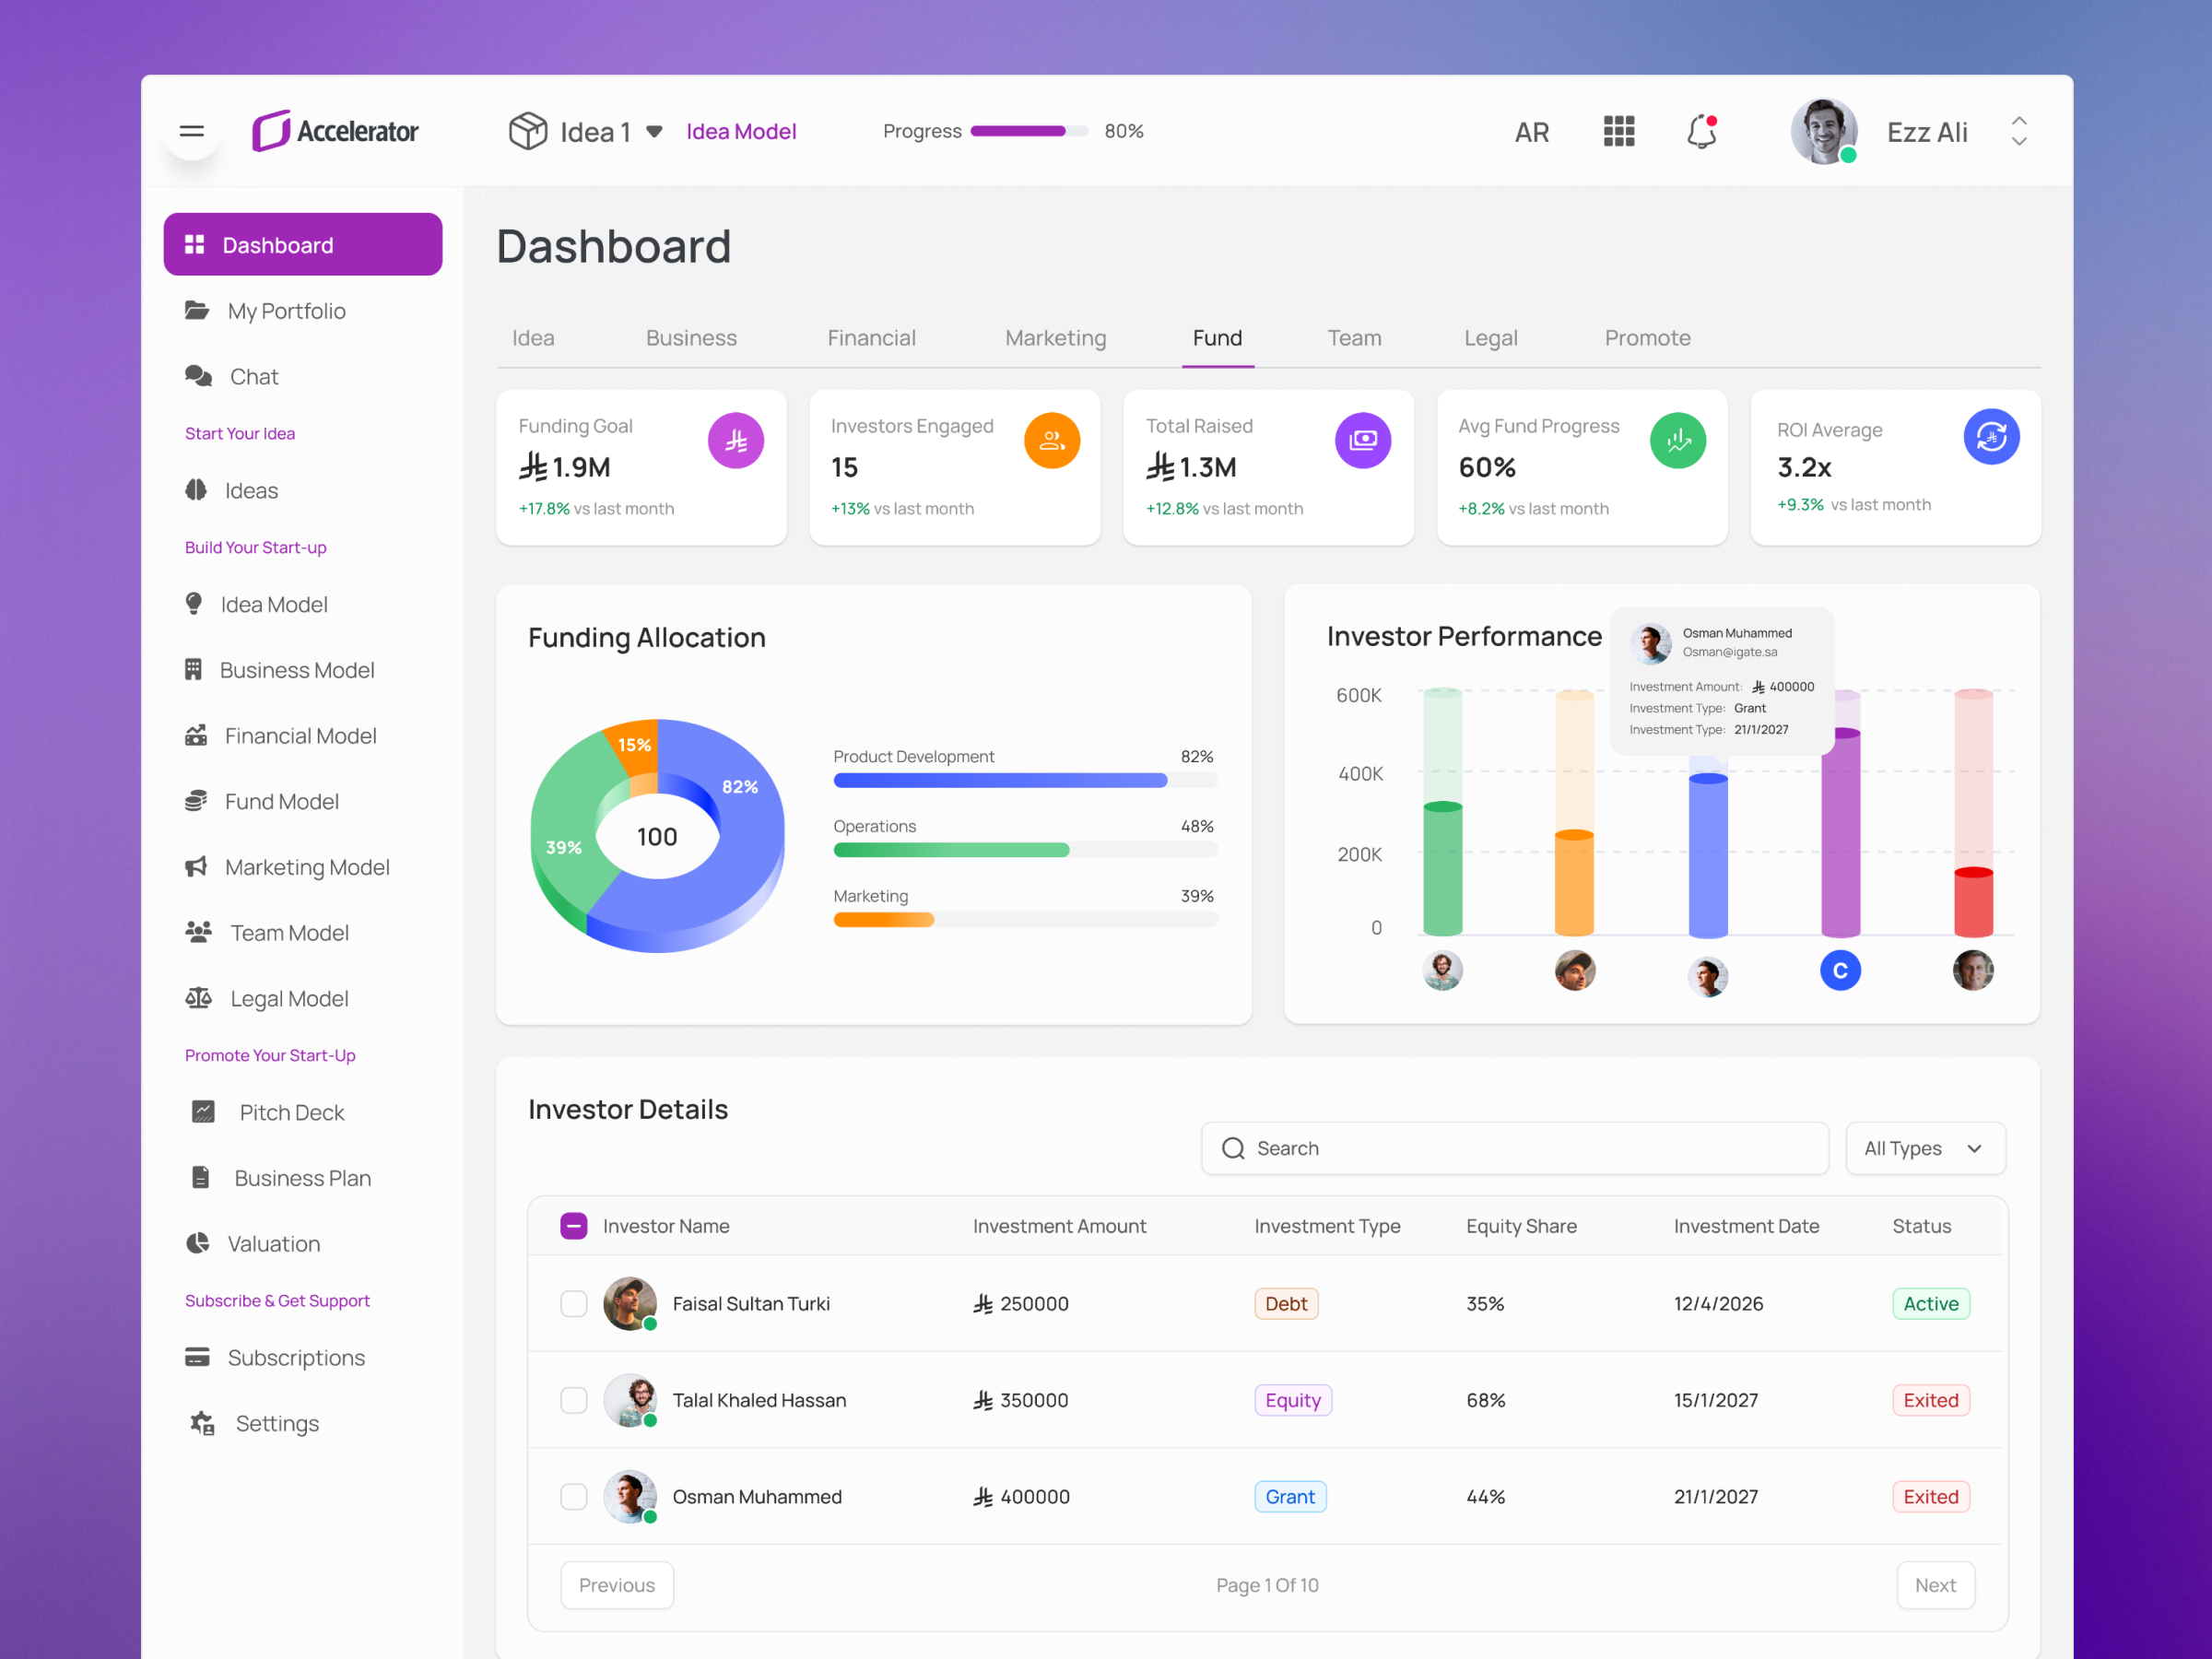Open the All Types filter dropdown
The height and width of the screenshot is (1659, 2212).
1924,1148
